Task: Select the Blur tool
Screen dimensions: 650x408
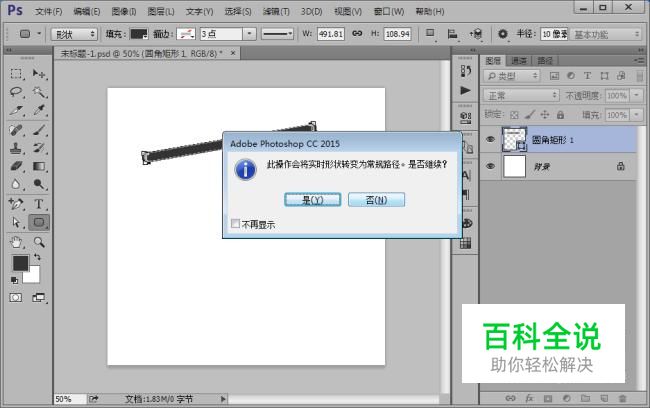Action: pyautogui.click(x=16, y=184)
